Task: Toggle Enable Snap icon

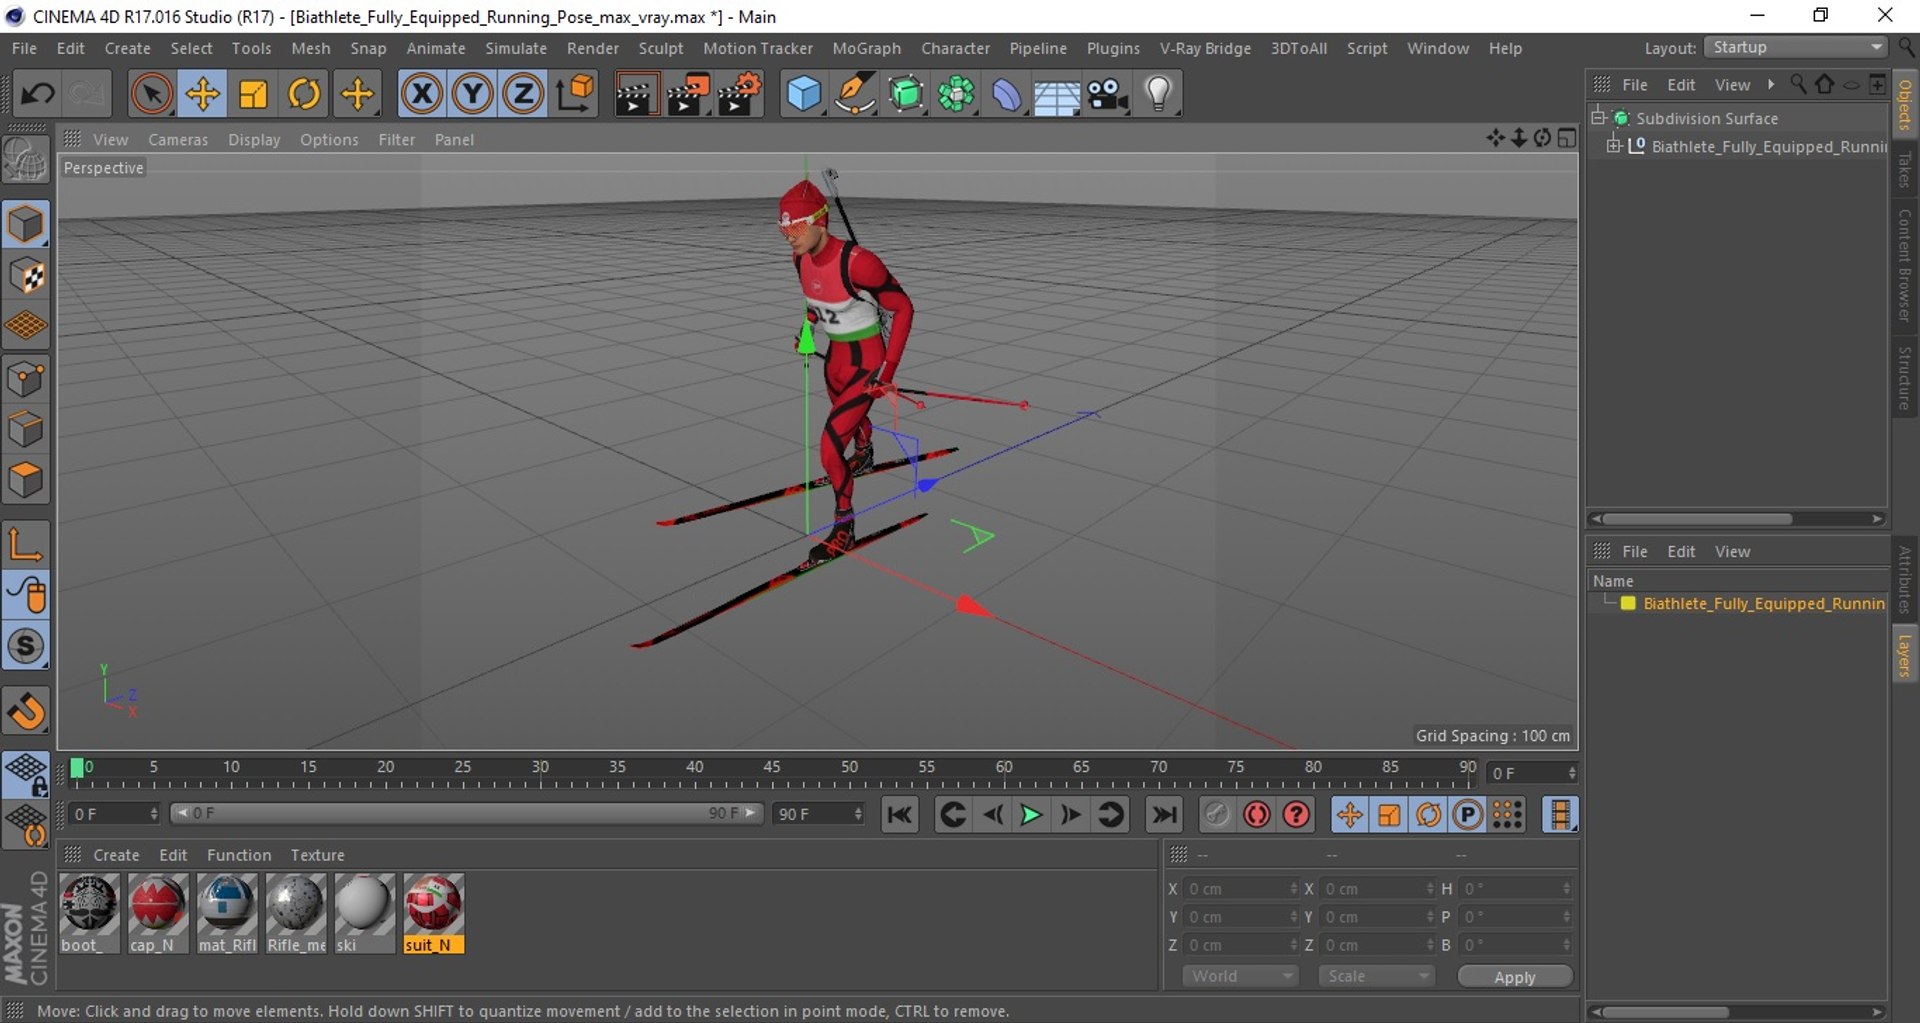Action: point(26,646)
